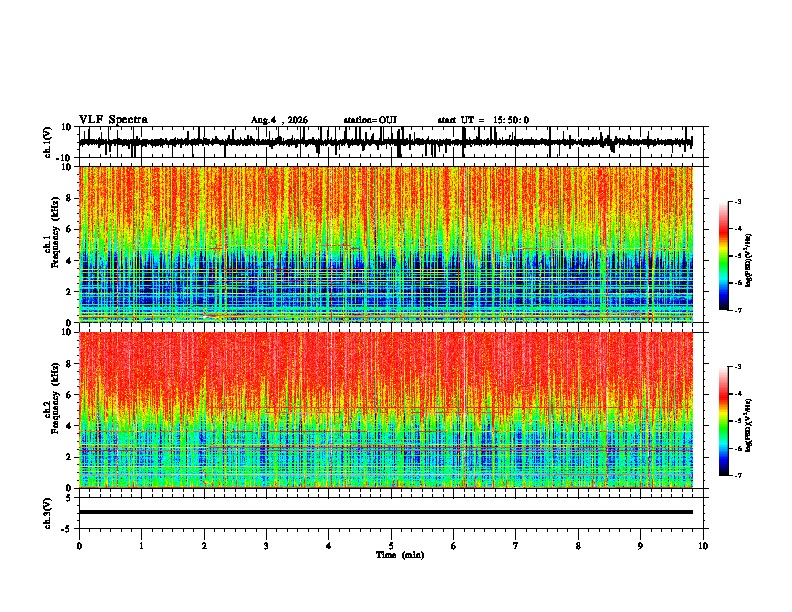Click time-axis tick label 7

[x=516, y=546]
